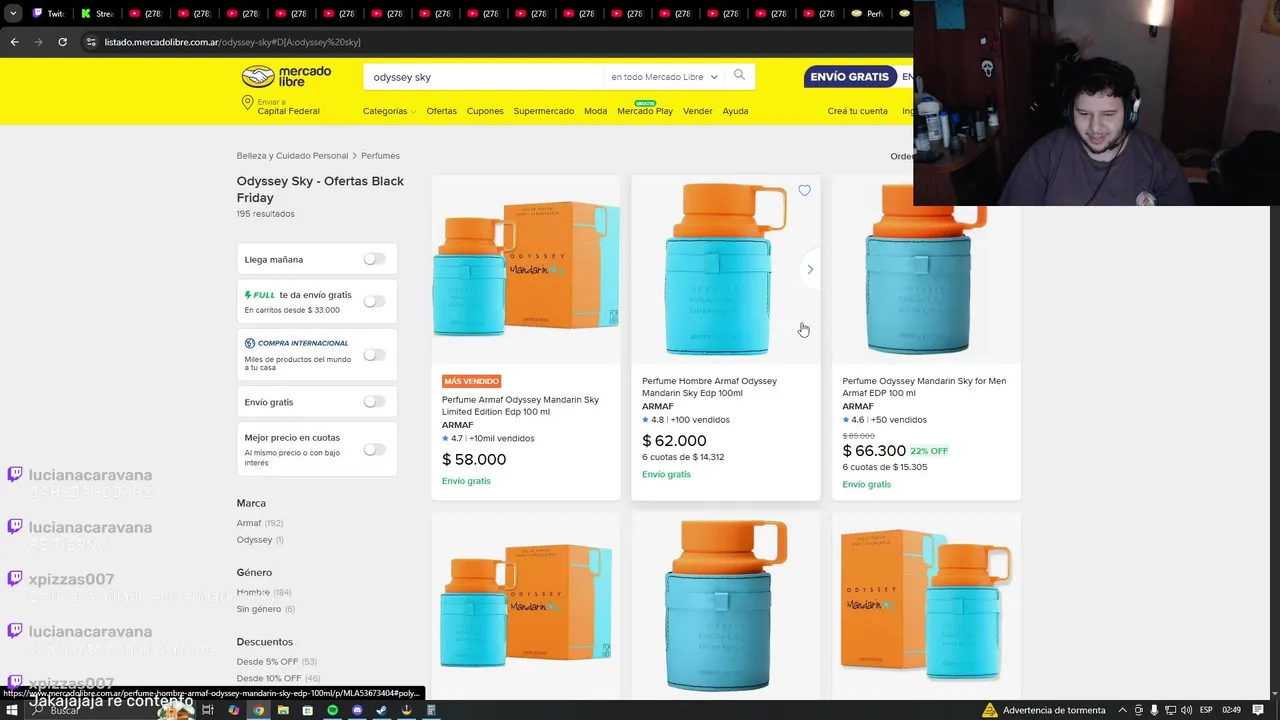Viewport: 1280px width, 720px height.
Task: Click the search magnifier icon
Action: (x=739, y=75)
